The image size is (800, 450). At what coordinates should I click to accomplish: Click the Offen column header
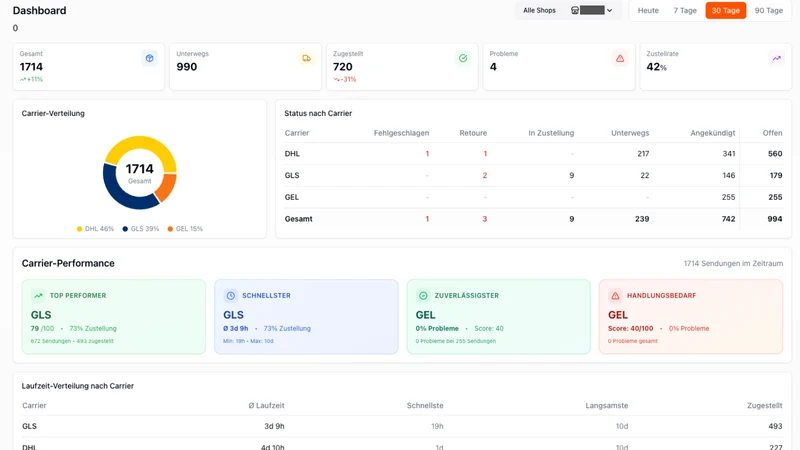click(x=772, y=133)
